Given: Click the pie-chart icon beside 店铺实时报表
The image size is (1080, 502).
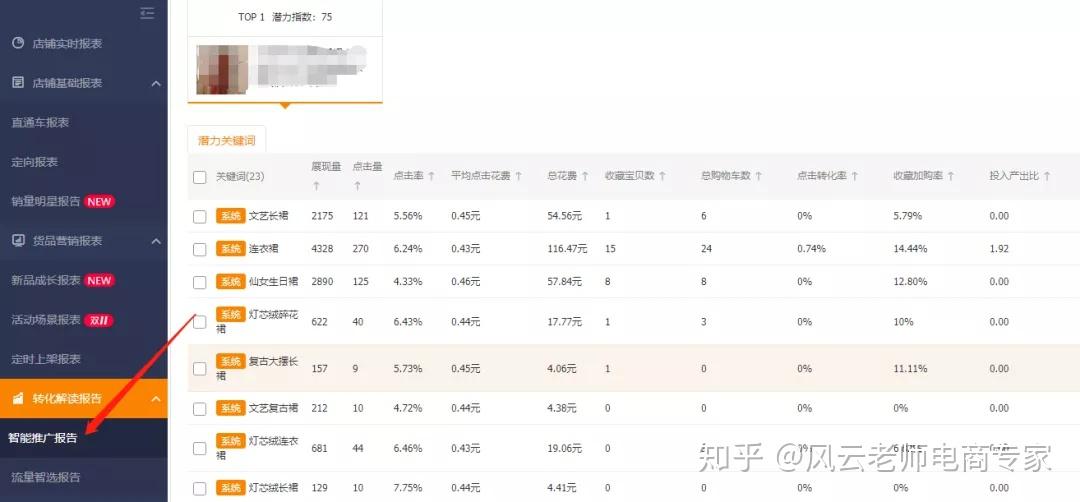Looking at the screenshot, I should pyautogui.click(x=19, y=43).
